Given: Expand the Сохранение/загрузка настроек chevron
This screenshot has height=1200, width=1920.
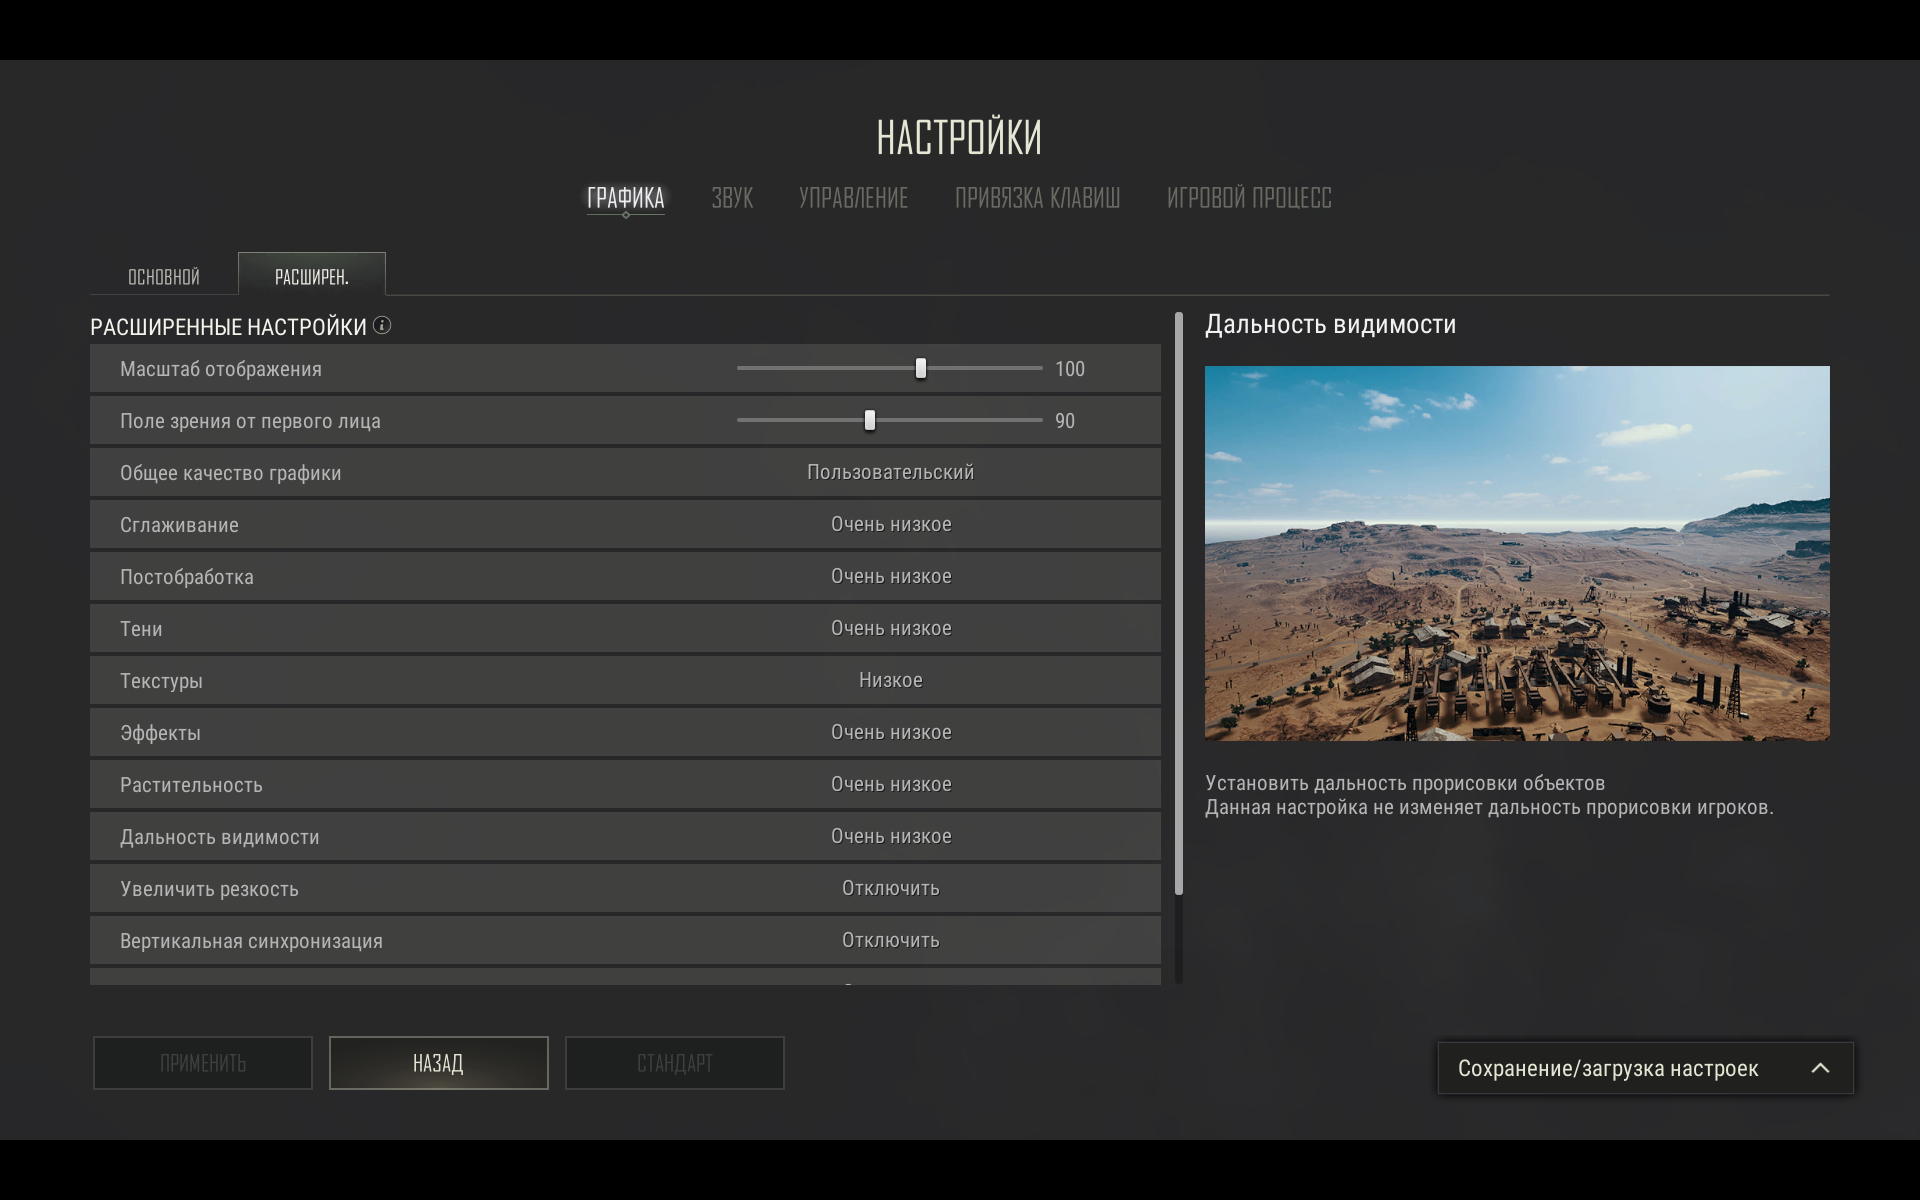Looking at the screenshot, I should [x=1820, y=1068].
